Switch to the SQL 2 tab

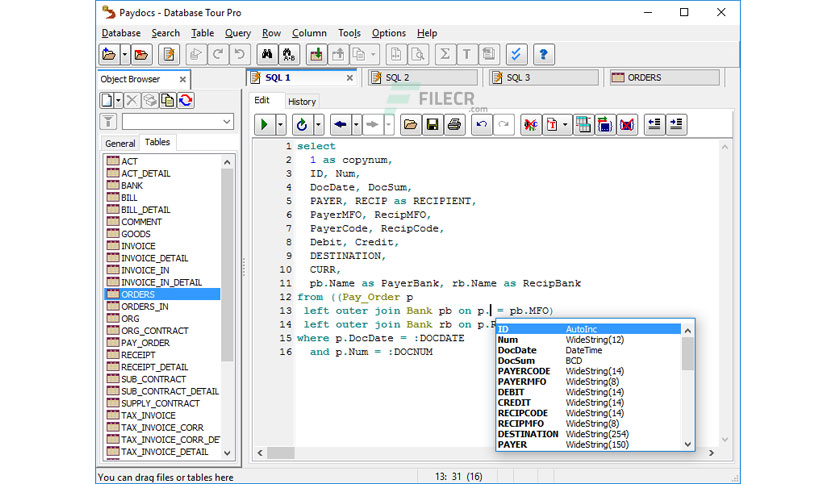point(423,78)
